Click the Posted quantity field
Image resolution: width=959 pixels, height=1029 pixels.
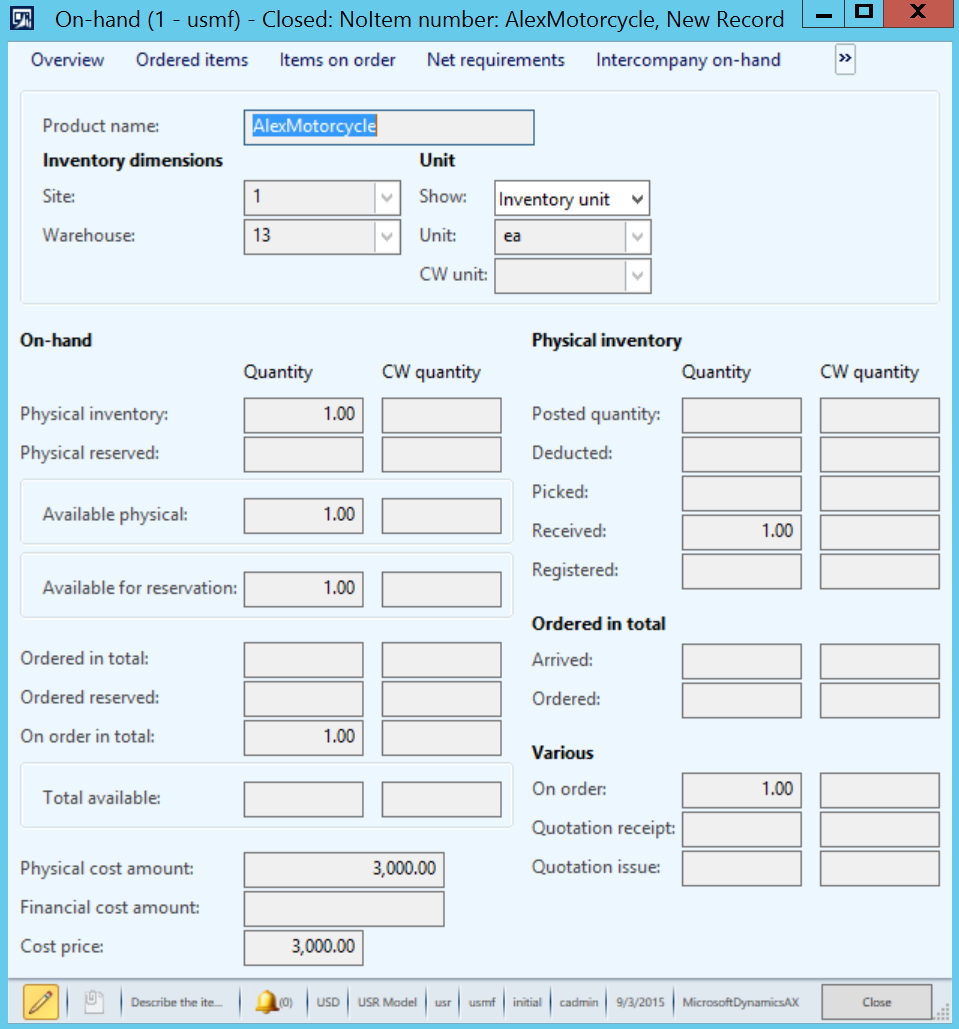(x=742, y=415)
